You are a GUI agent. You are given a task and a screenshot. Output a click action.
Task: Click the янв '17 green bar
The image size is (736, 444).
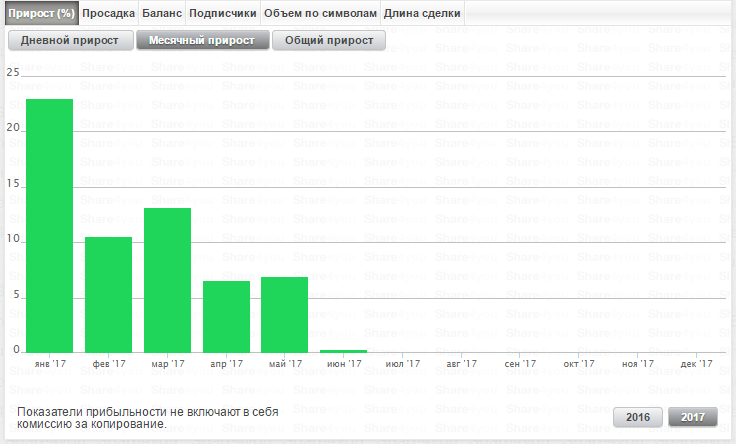tap(50, 226)
